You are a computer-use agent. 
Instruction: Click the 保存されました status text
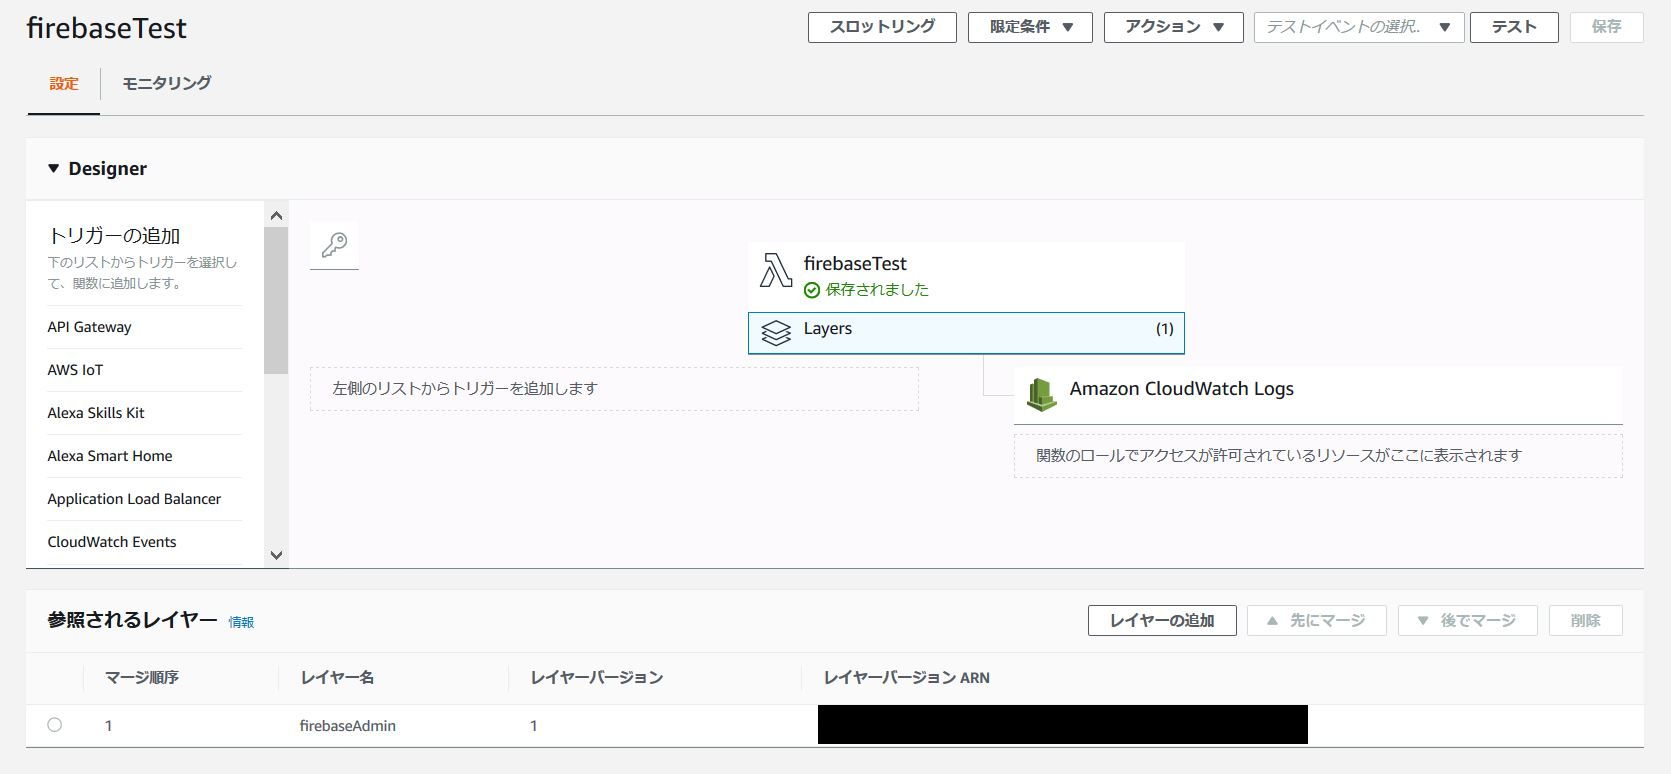tap(877, 290)
